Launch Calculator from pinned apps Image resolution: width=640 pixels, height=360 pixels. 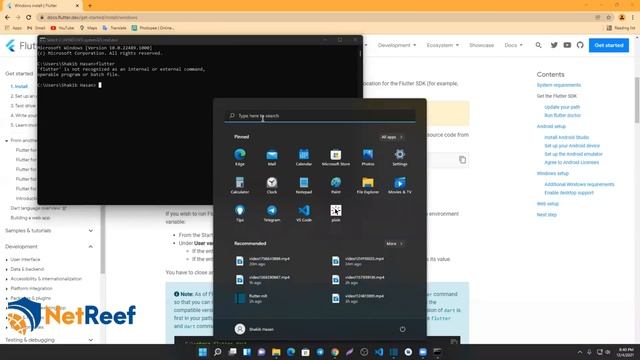point(240,185)
